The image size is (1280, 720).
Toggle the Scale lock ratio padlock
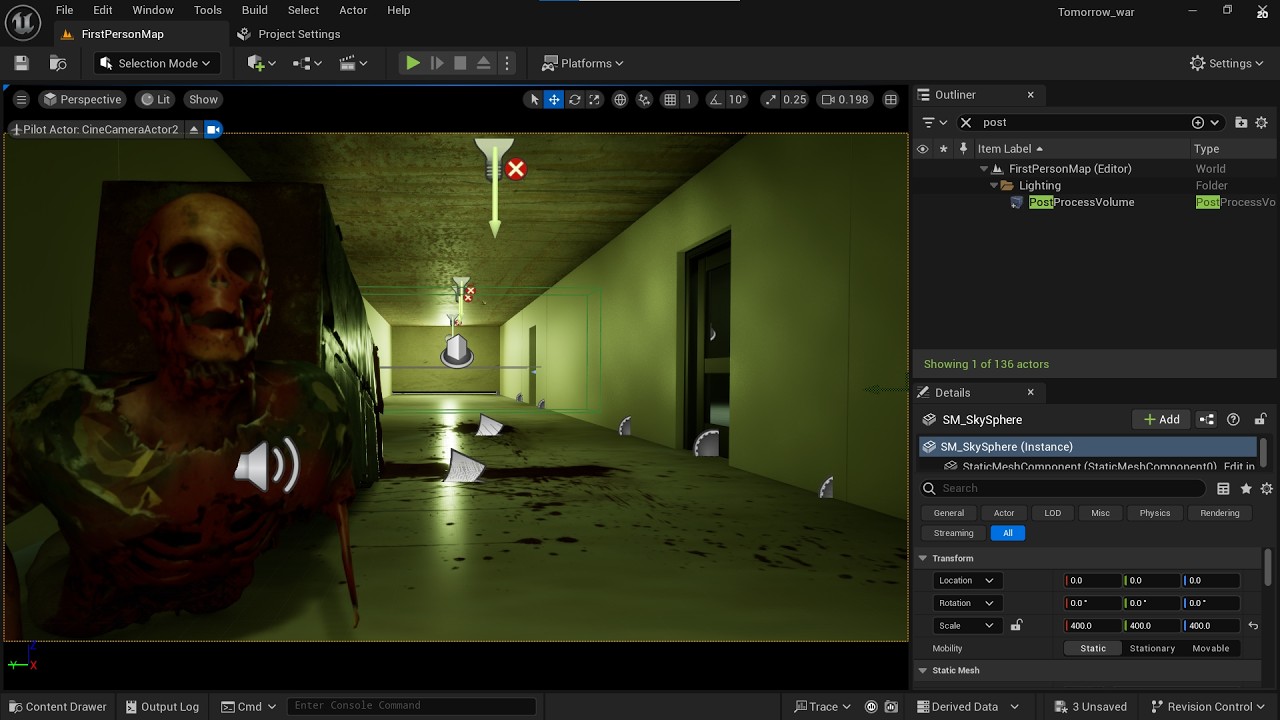[x=1016, y=625]
